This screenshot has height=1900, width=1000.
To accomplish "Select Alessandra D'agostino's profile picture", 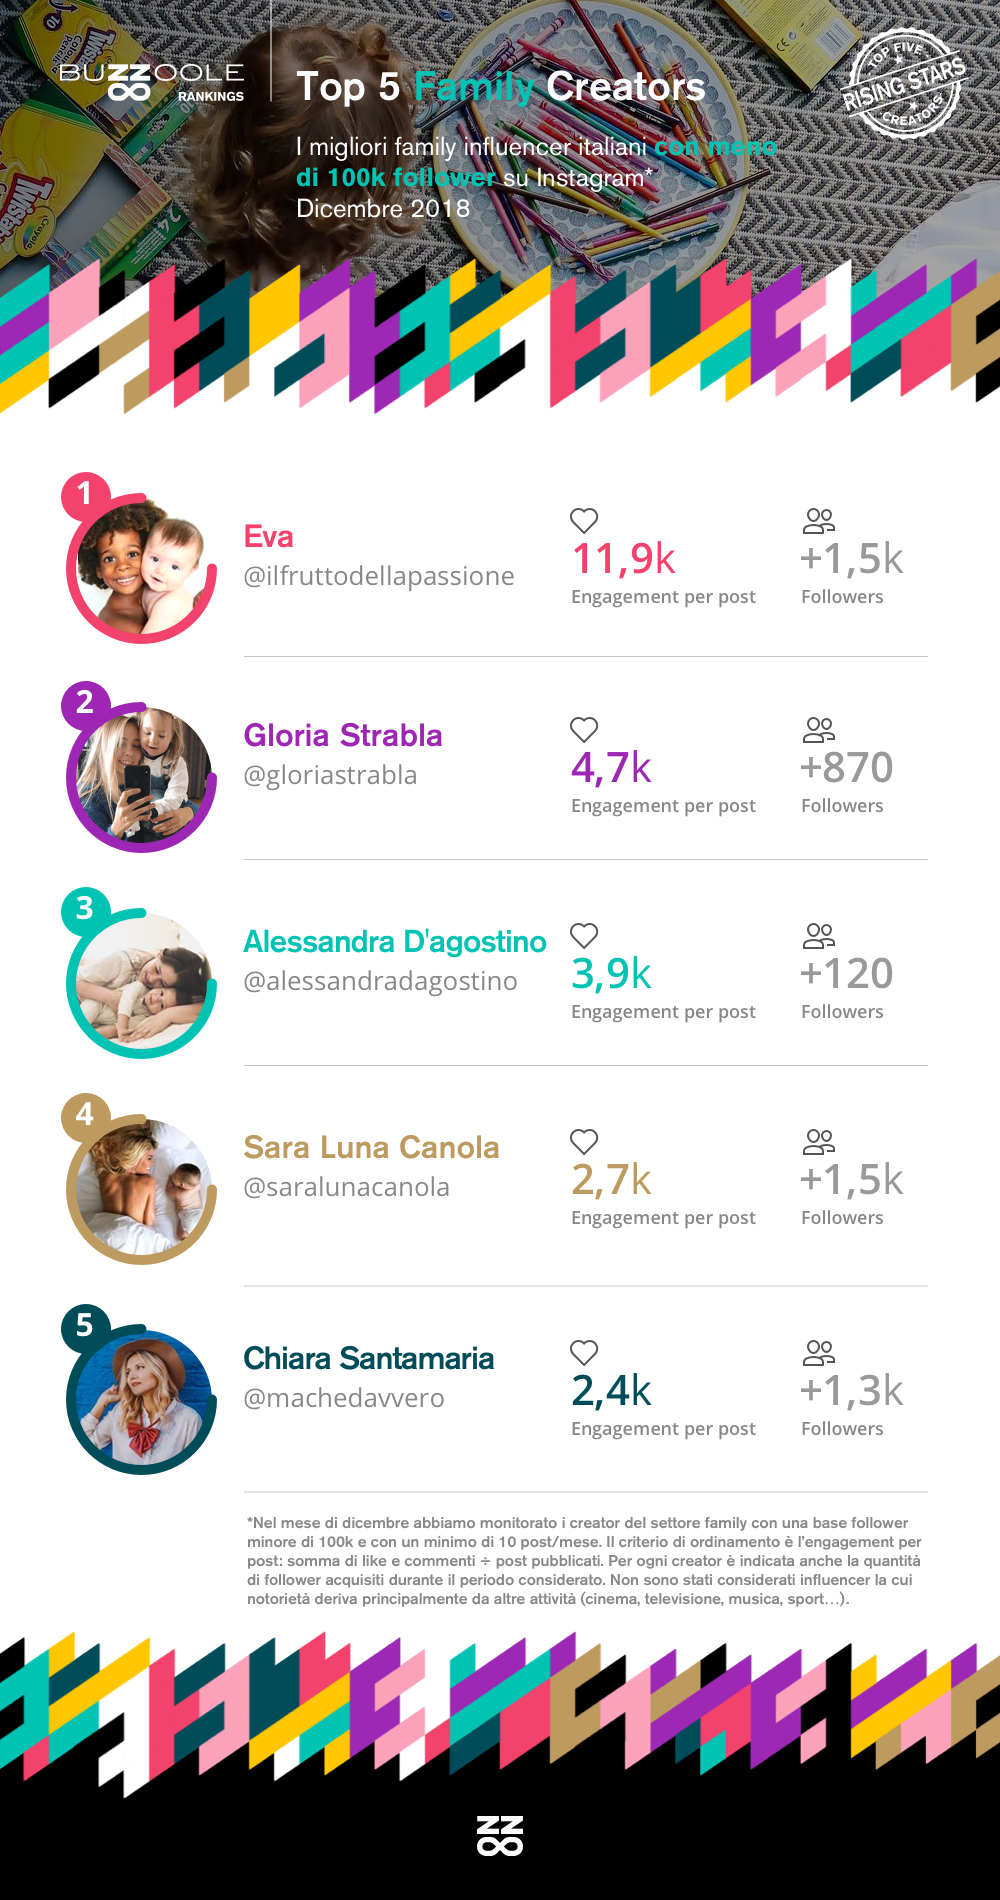I will pos(142,983).
